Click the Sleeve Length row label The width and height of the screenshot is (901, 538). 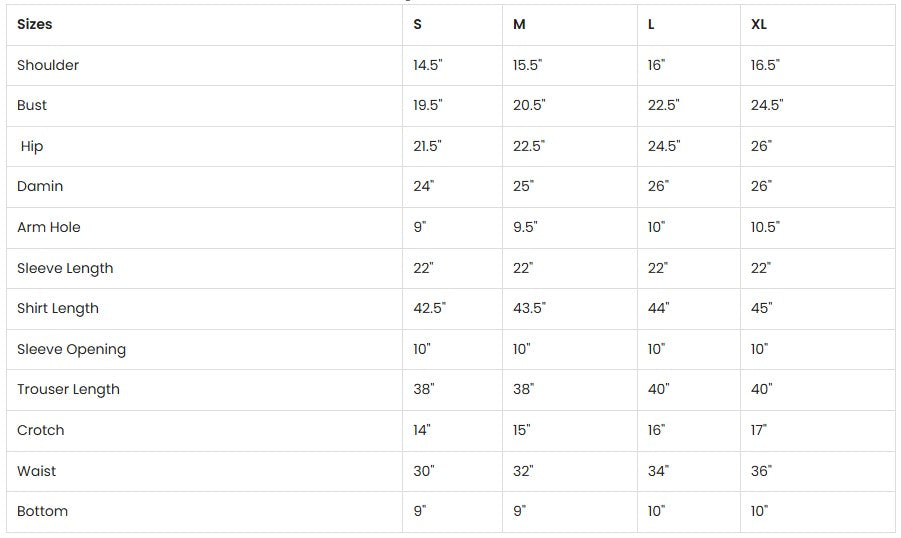65,268
